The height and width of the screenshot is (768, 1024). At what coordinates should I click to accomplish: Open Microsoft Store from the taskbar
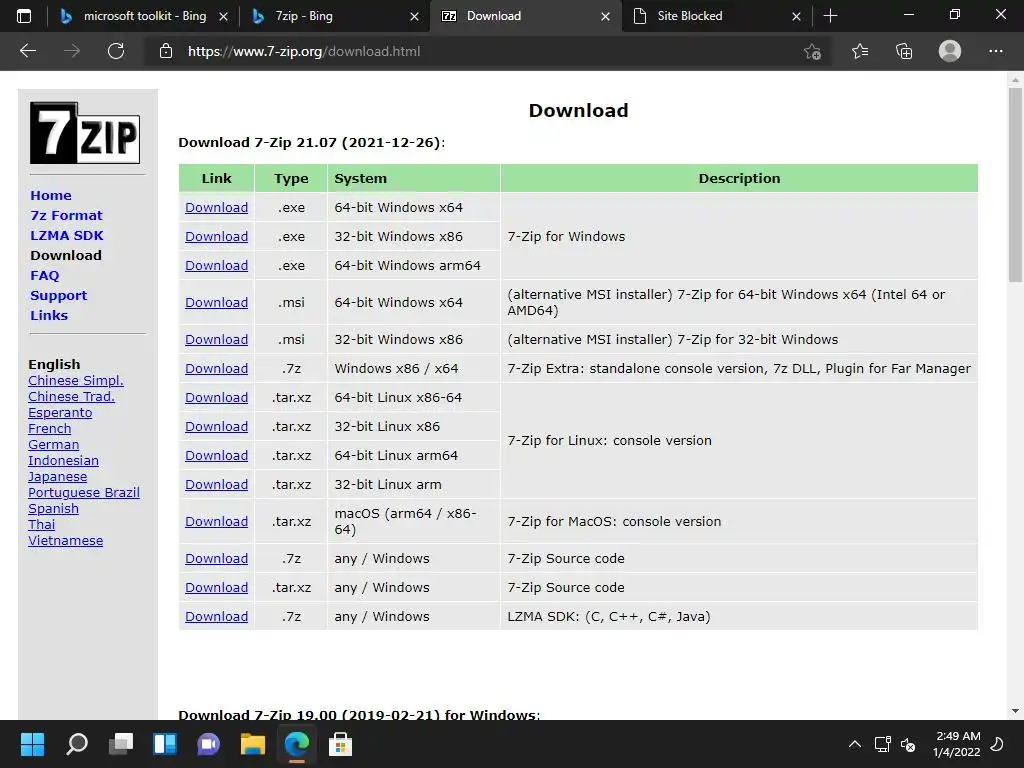click(x=340, y=744)
